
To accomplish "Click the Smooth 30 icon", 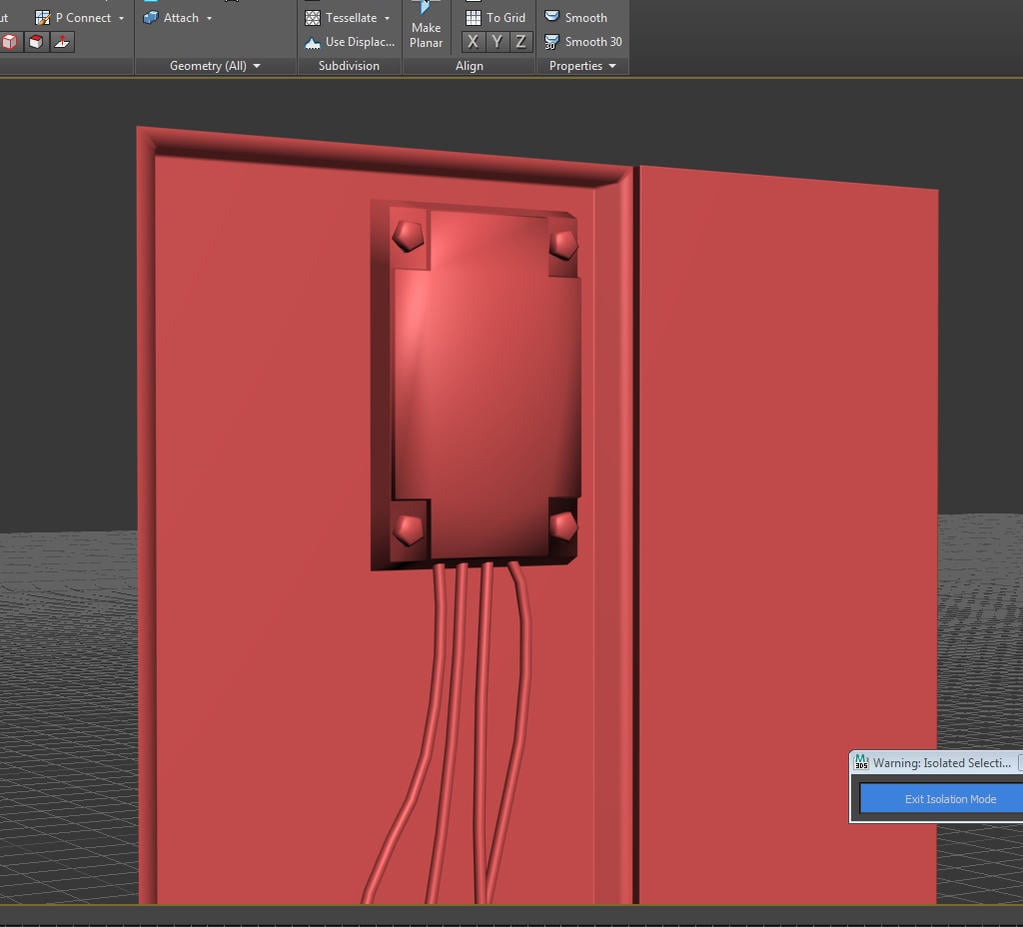I will click(551, 41).
